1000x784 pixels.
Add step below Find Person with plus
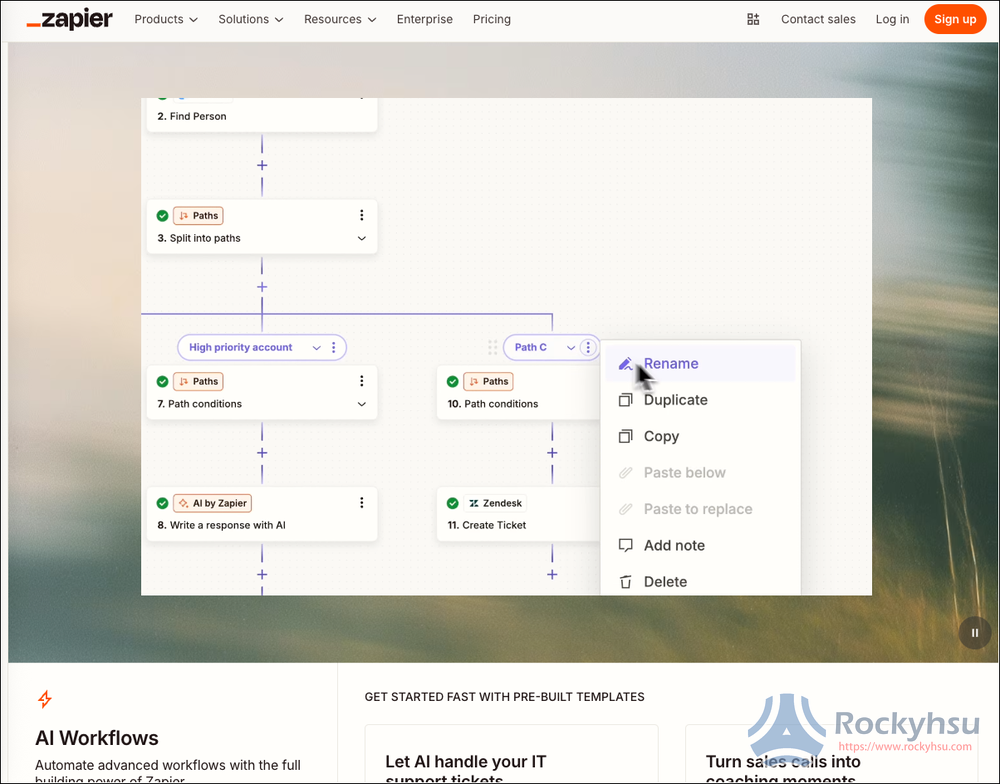[x=262, y=165]
